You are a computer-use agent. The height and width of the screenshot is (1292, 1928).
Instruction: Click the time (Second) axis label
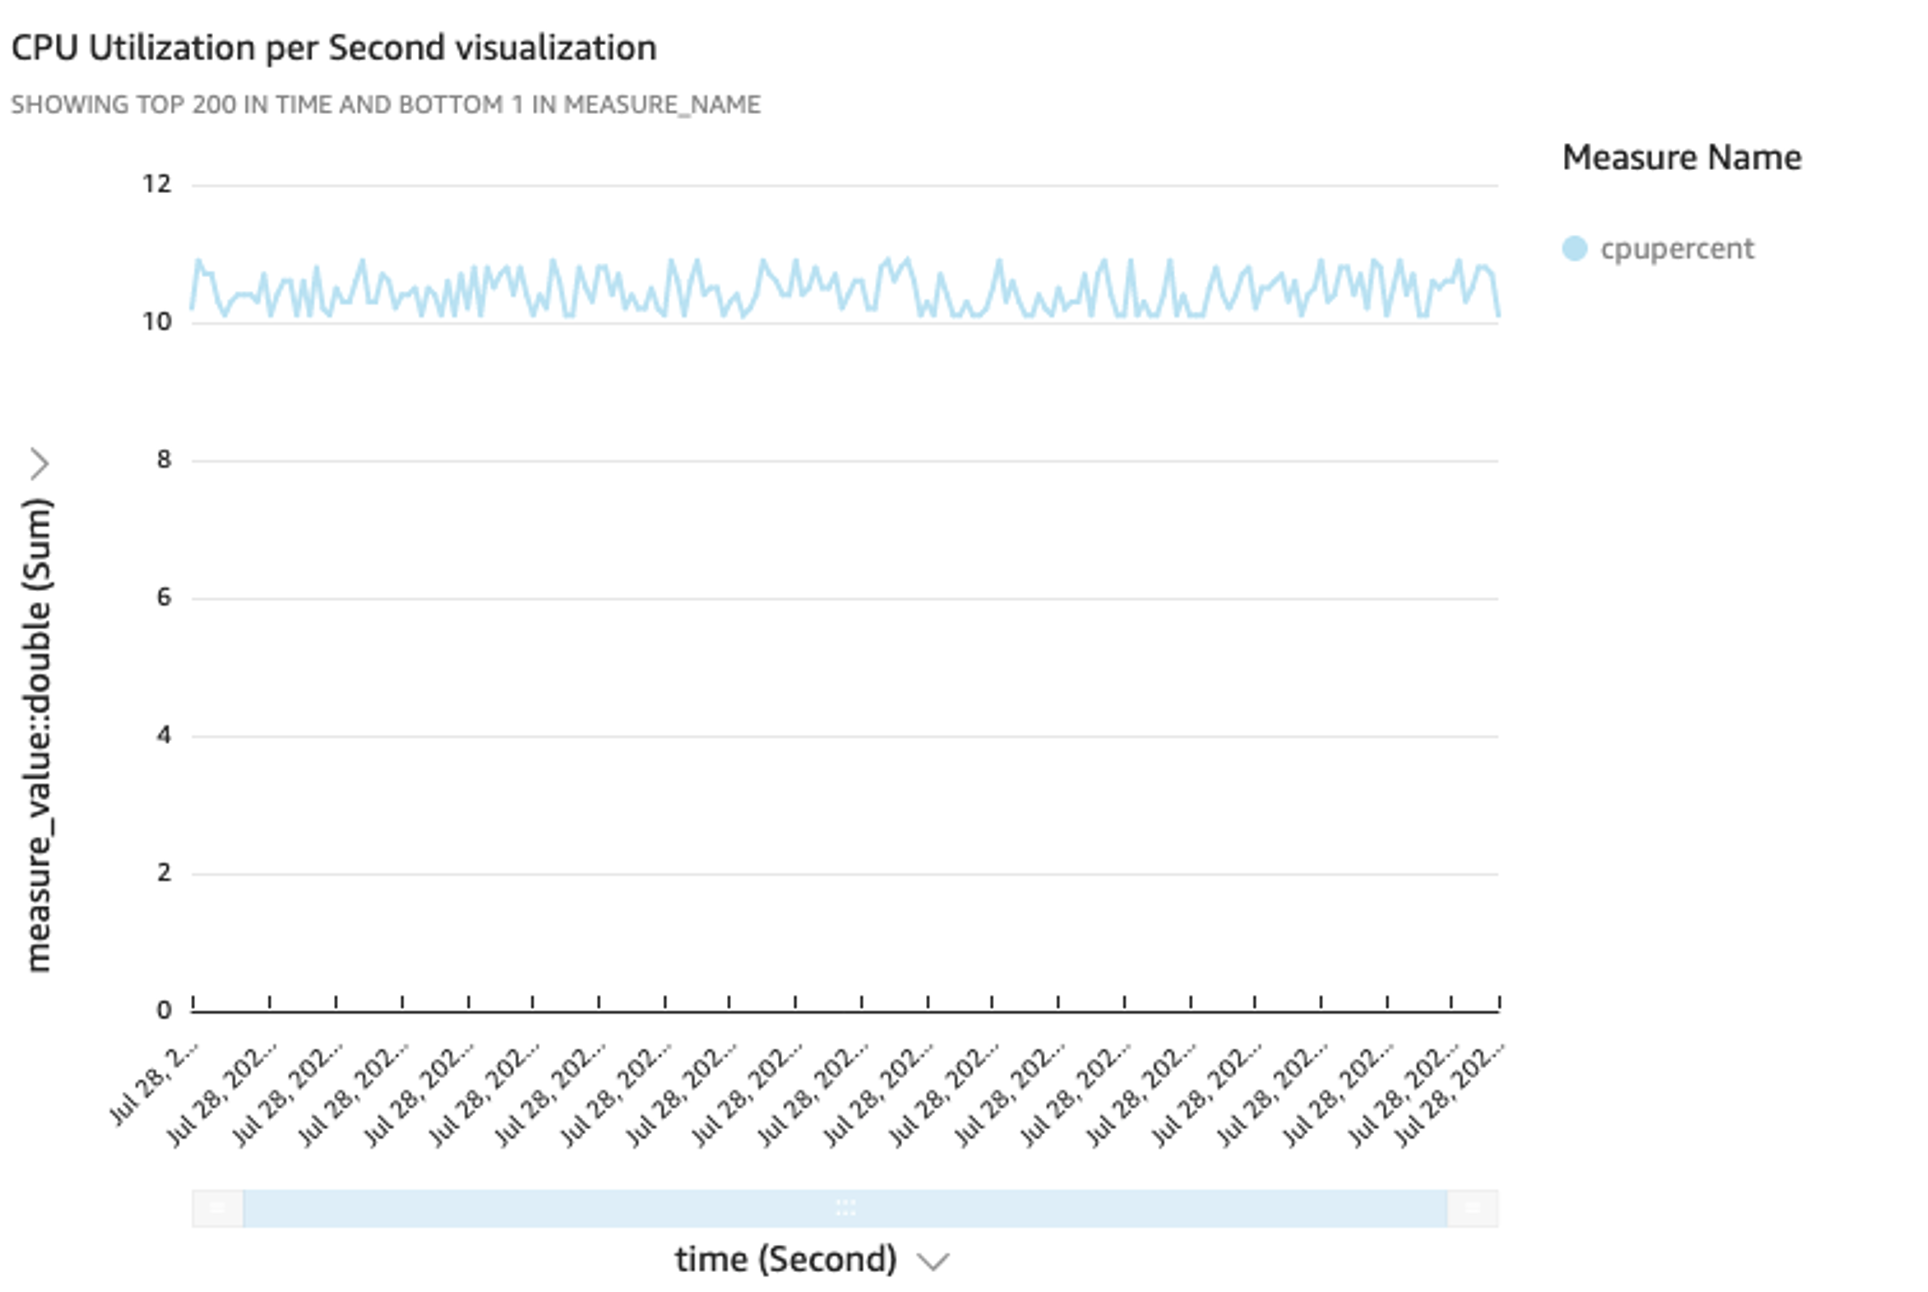click(x=785, y=1259)
